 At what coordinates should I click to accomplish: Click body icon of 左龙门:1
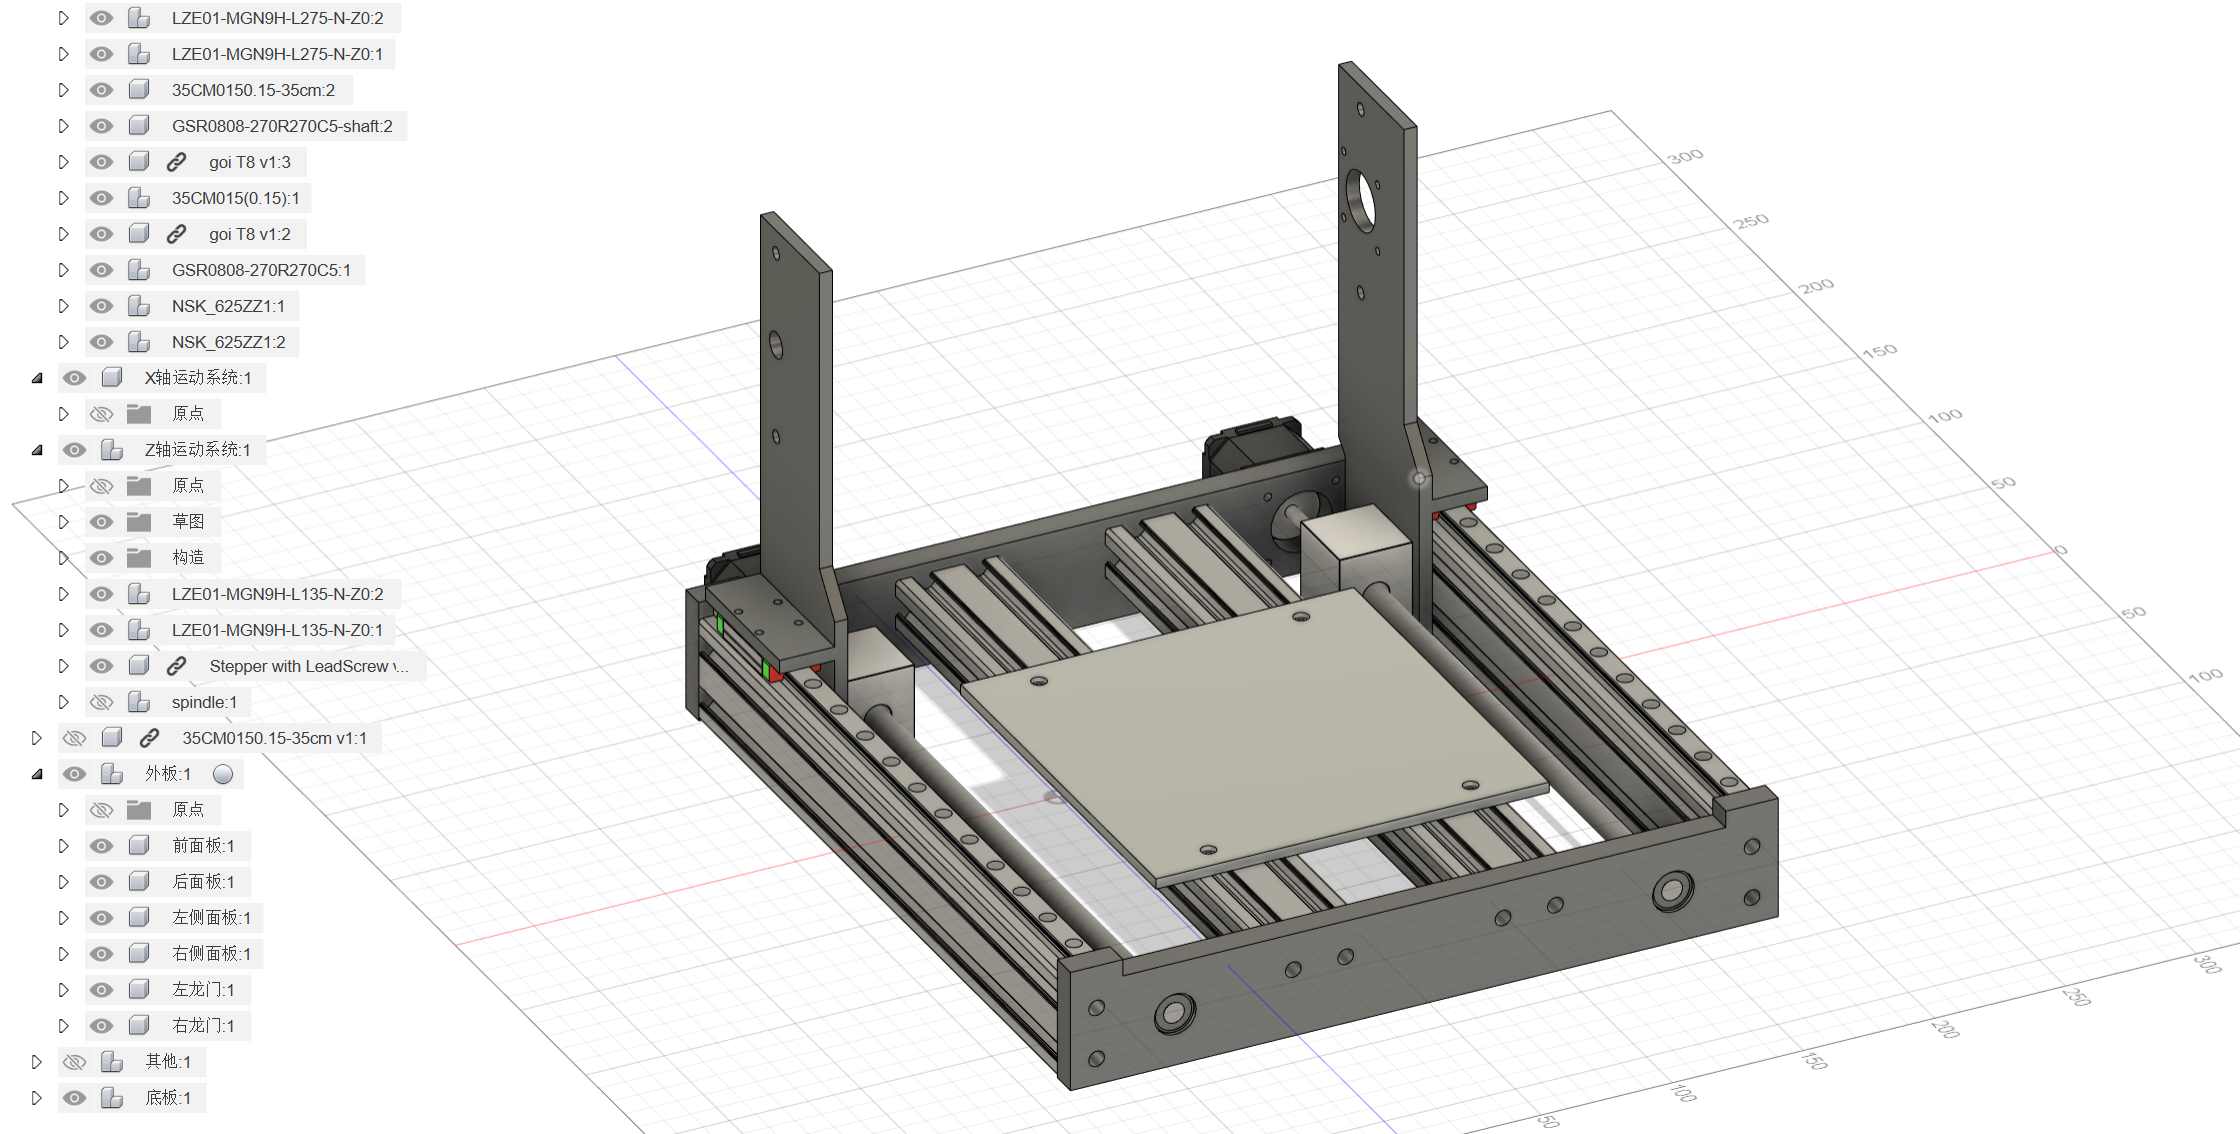pos(139,990)
